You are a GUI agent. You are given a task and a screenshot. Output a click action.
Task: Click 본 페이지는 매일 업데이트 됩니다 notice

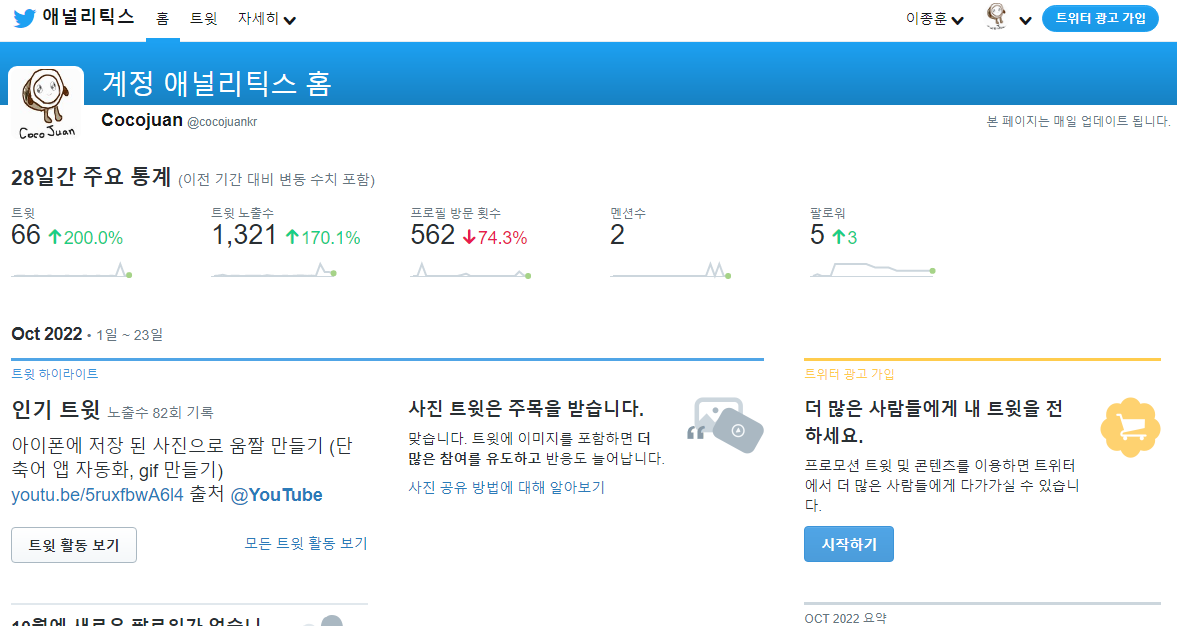click(1078, 121)
